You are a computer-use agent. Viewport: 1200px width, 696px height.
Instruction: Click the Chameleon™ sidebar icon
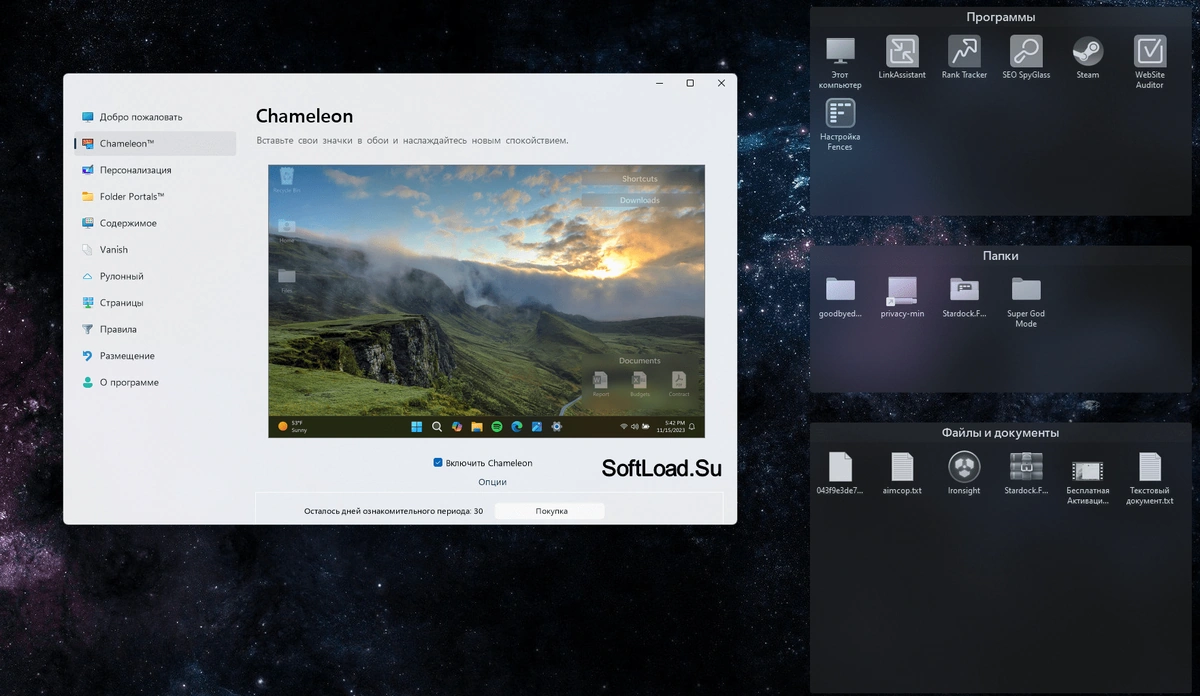pyautogui.click(x=88, y=144)
